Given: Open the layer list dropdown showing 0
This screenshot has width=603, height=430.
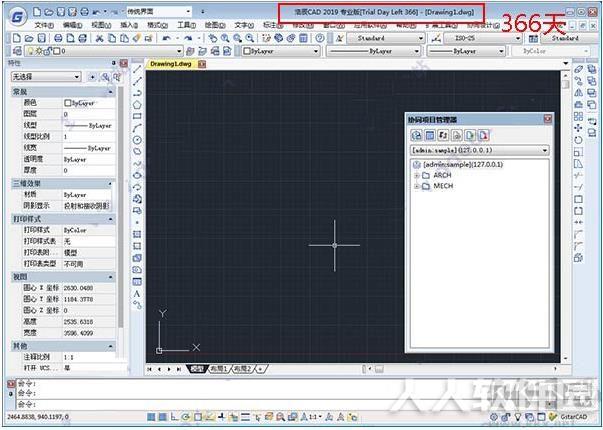Looking at the screenshot, I should (x=103, y=51).
